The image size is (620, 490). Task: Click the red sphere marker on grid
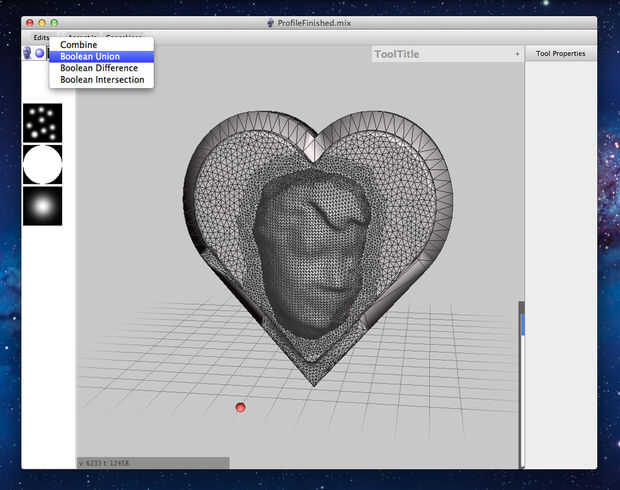(240, 407)
